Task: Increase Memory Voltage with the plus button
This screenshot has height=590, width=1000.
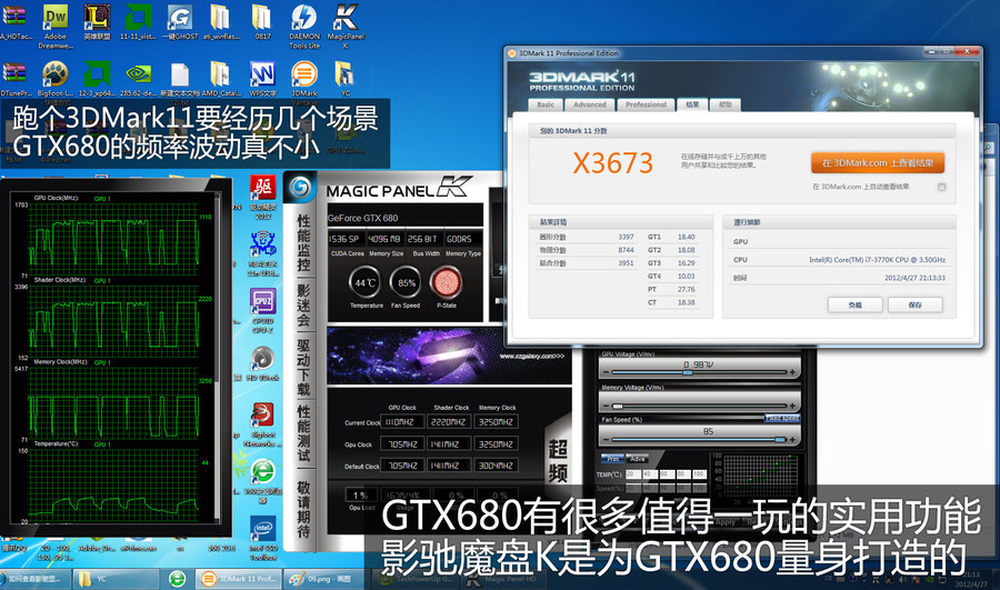Action: tap(792, 406)
